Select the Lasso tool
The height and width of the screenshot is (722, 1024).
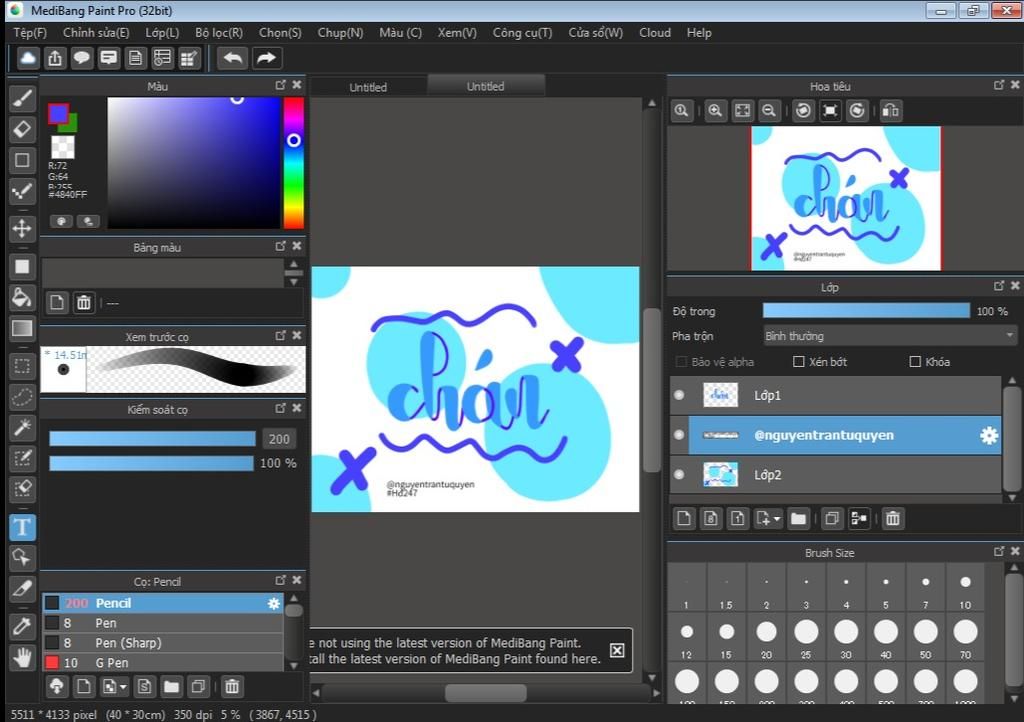22,396
